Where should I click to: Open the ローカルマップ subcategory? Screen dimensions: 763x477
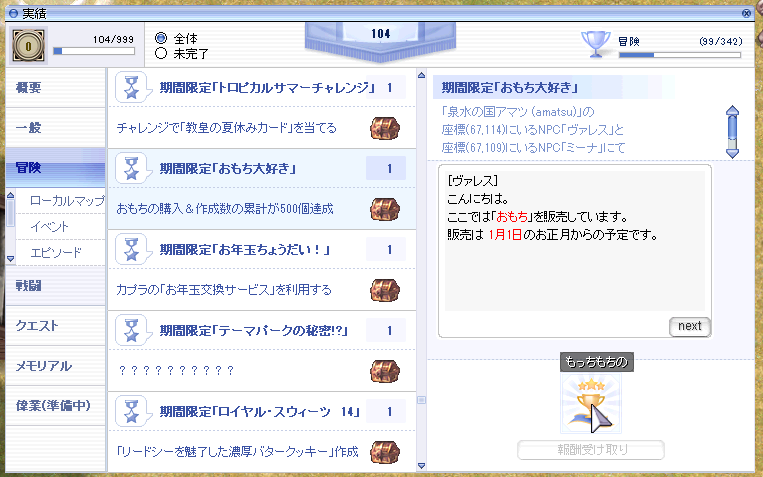click(x=67, y=201)
